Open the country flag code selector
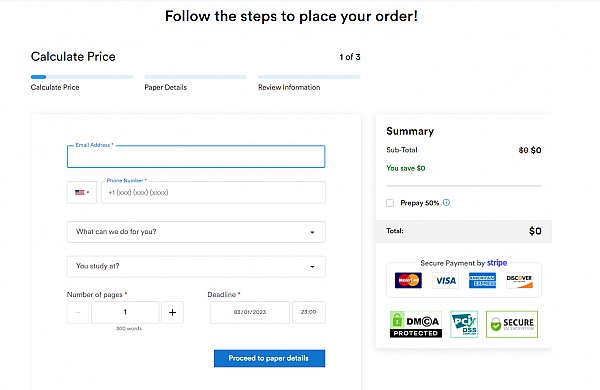The width and height of the screenshot is (600, 390). click(x=82, y=193)
